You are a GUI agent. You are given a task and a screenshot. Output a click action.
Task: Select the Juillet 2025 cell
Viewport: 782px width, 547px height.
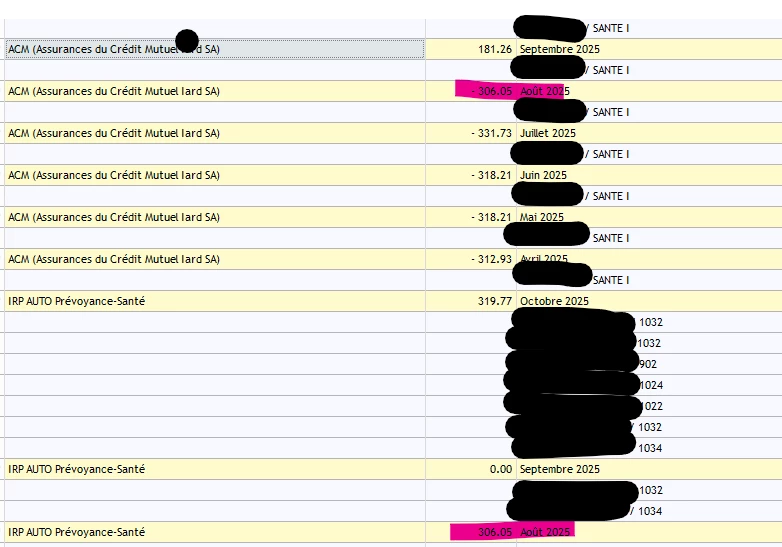(x=649, y=133)
